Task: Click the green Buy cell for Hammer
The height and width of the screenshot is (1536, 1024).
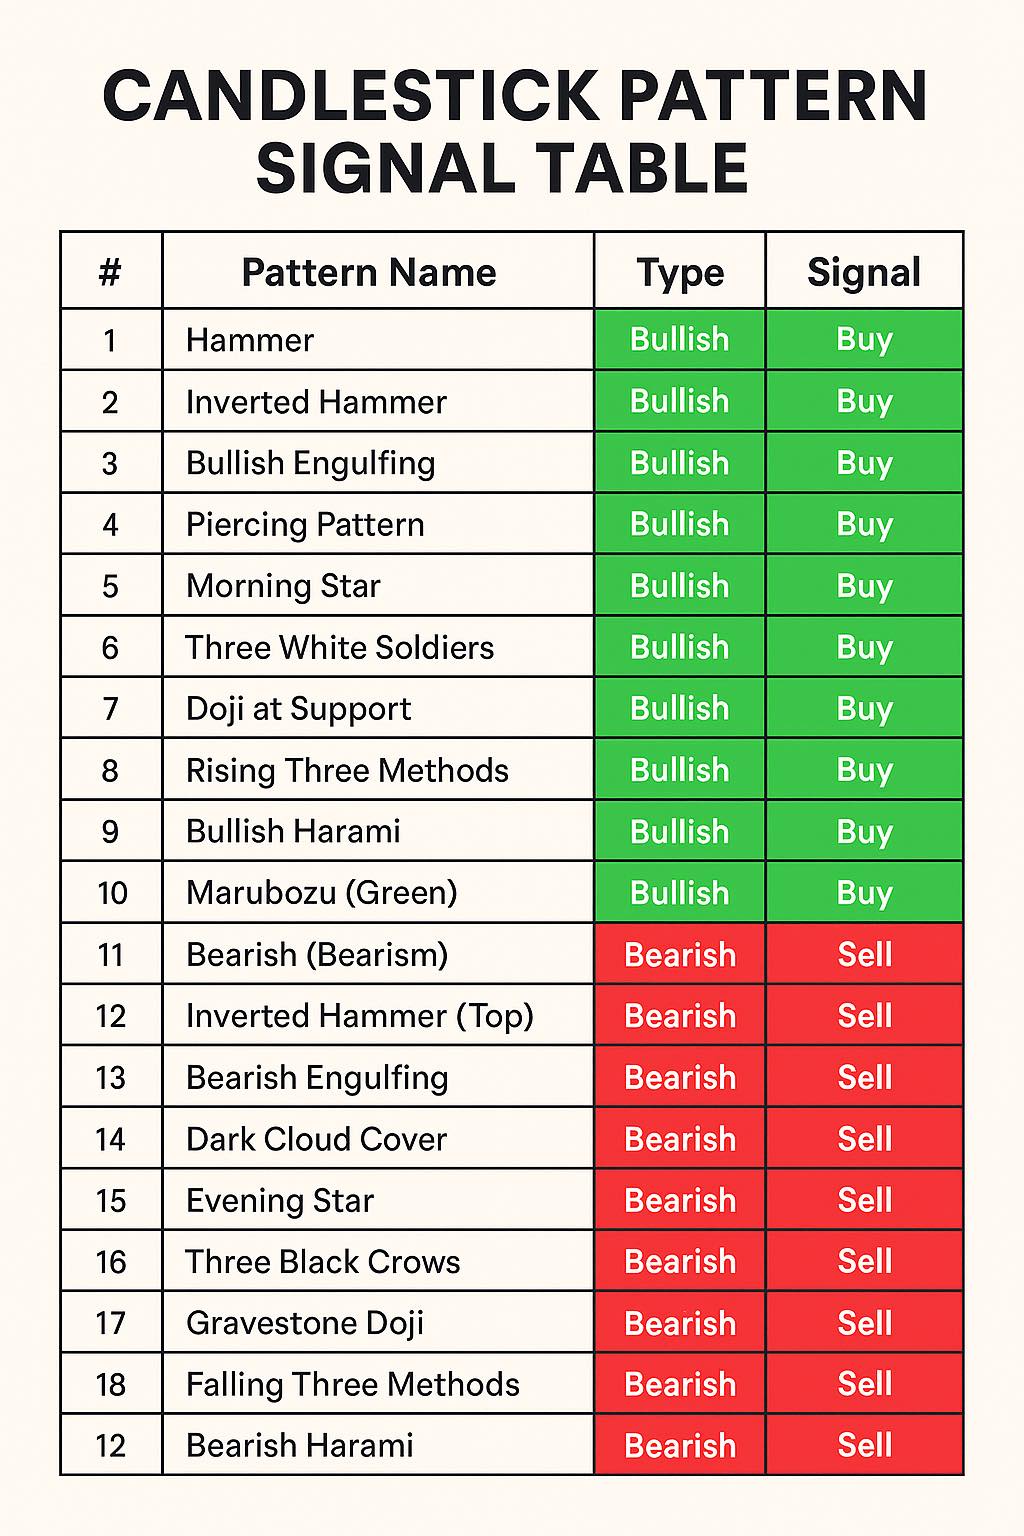Action: [864, 340]
